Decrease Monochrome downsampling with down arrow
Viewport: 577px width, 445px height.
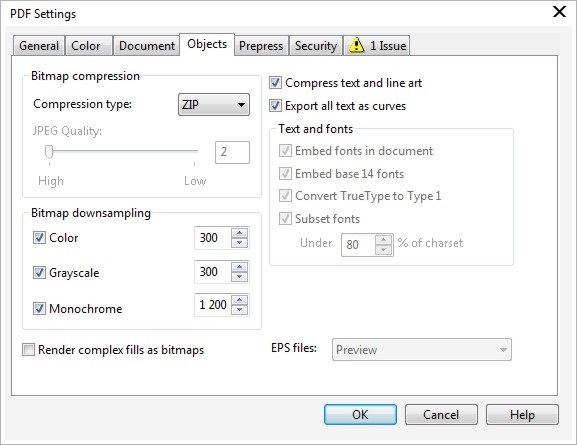(240, 310)
